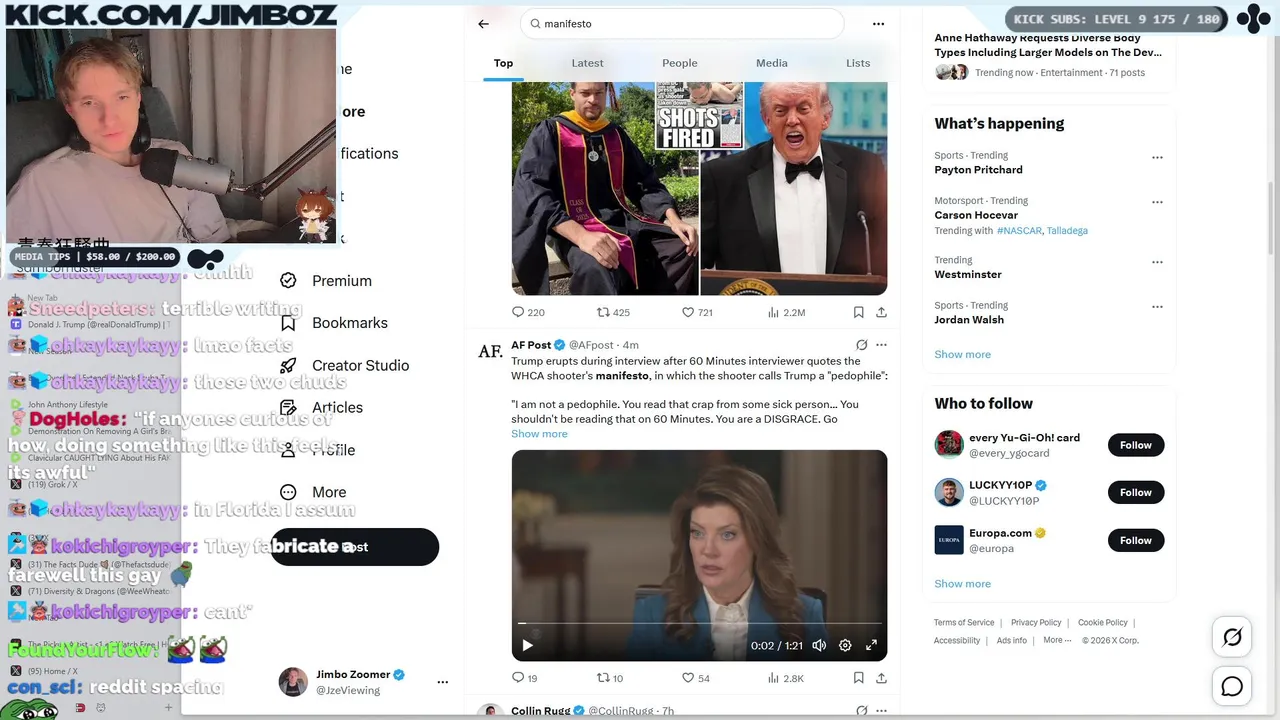The height and width of the screenshot is (720, 1280).
Task: Switch to the Lists tab
Action: [858, 63]
